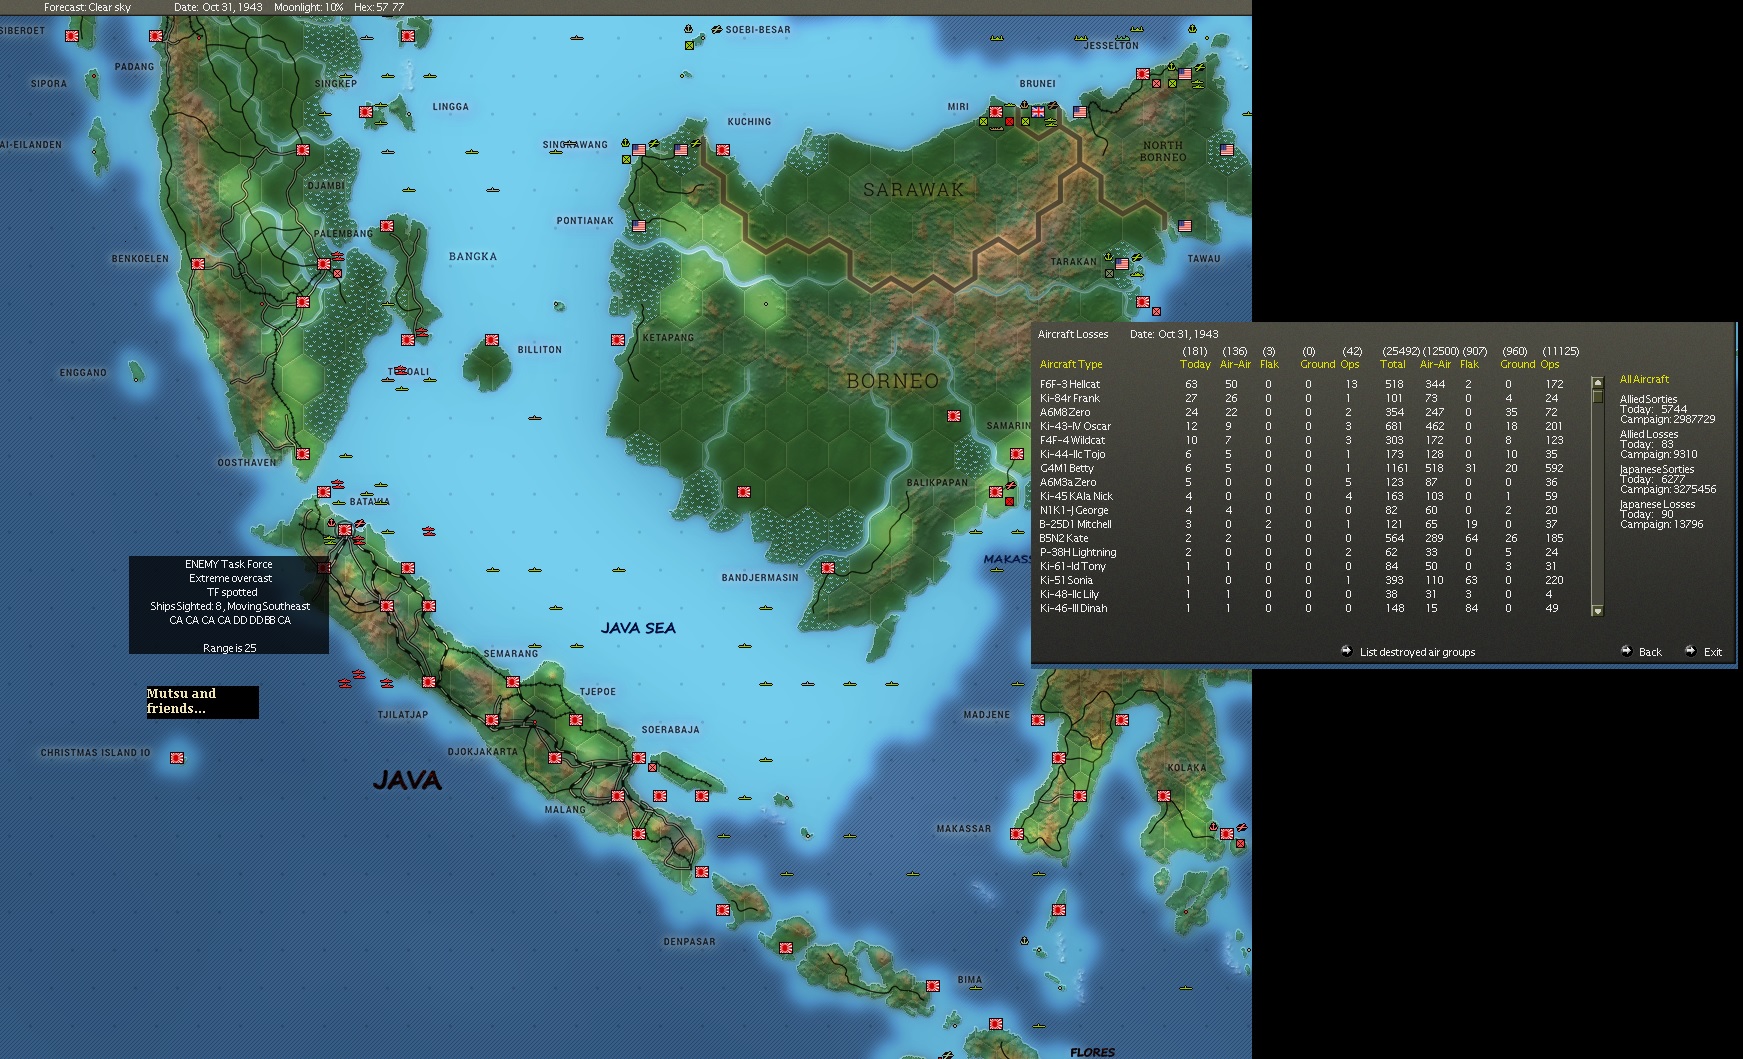The width and height of the screenshot is (1743, 1059).
Task: Select the Japanese base flag at Kuching
Action: tap(723, 150)
